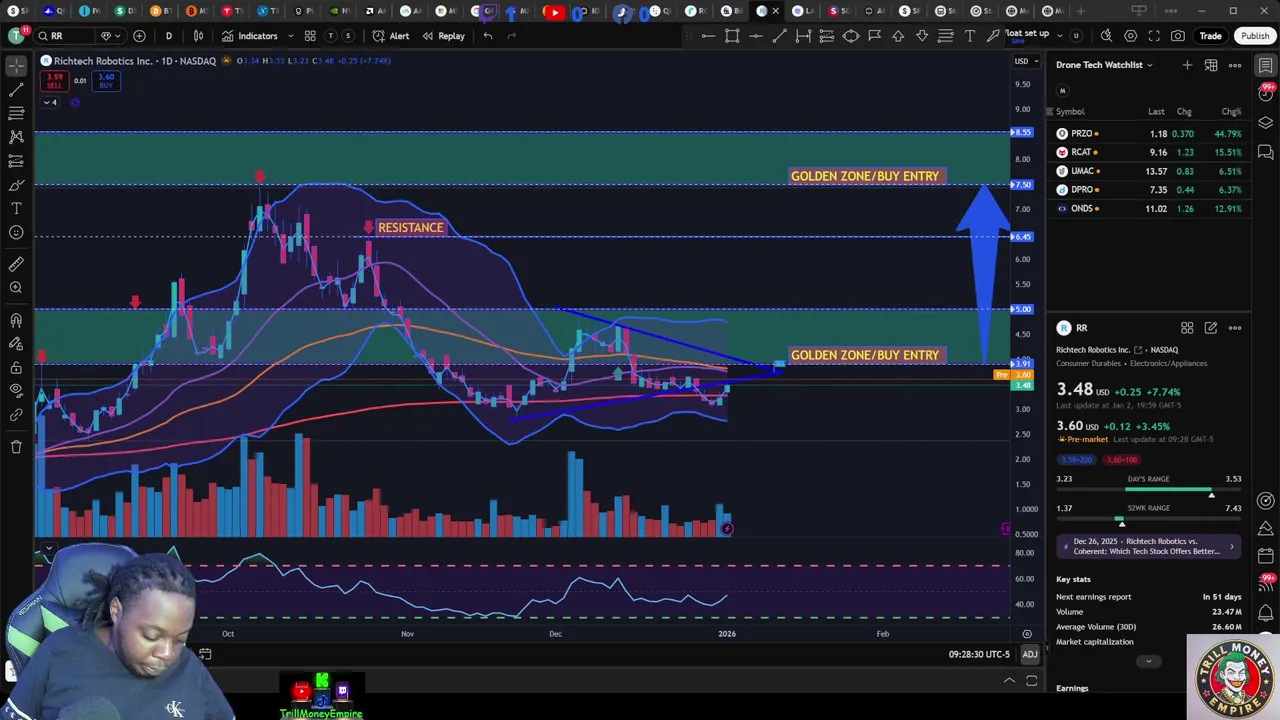
Task: Select the ruler measure tool
Action: tap(16, 264)
